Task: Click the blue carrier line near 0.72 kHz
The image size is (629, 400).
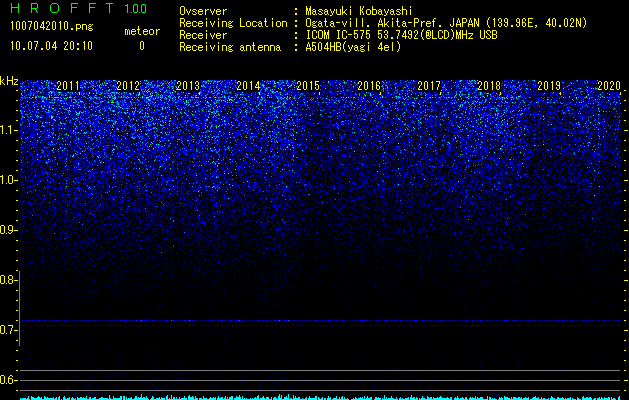Action: (320, 321)
